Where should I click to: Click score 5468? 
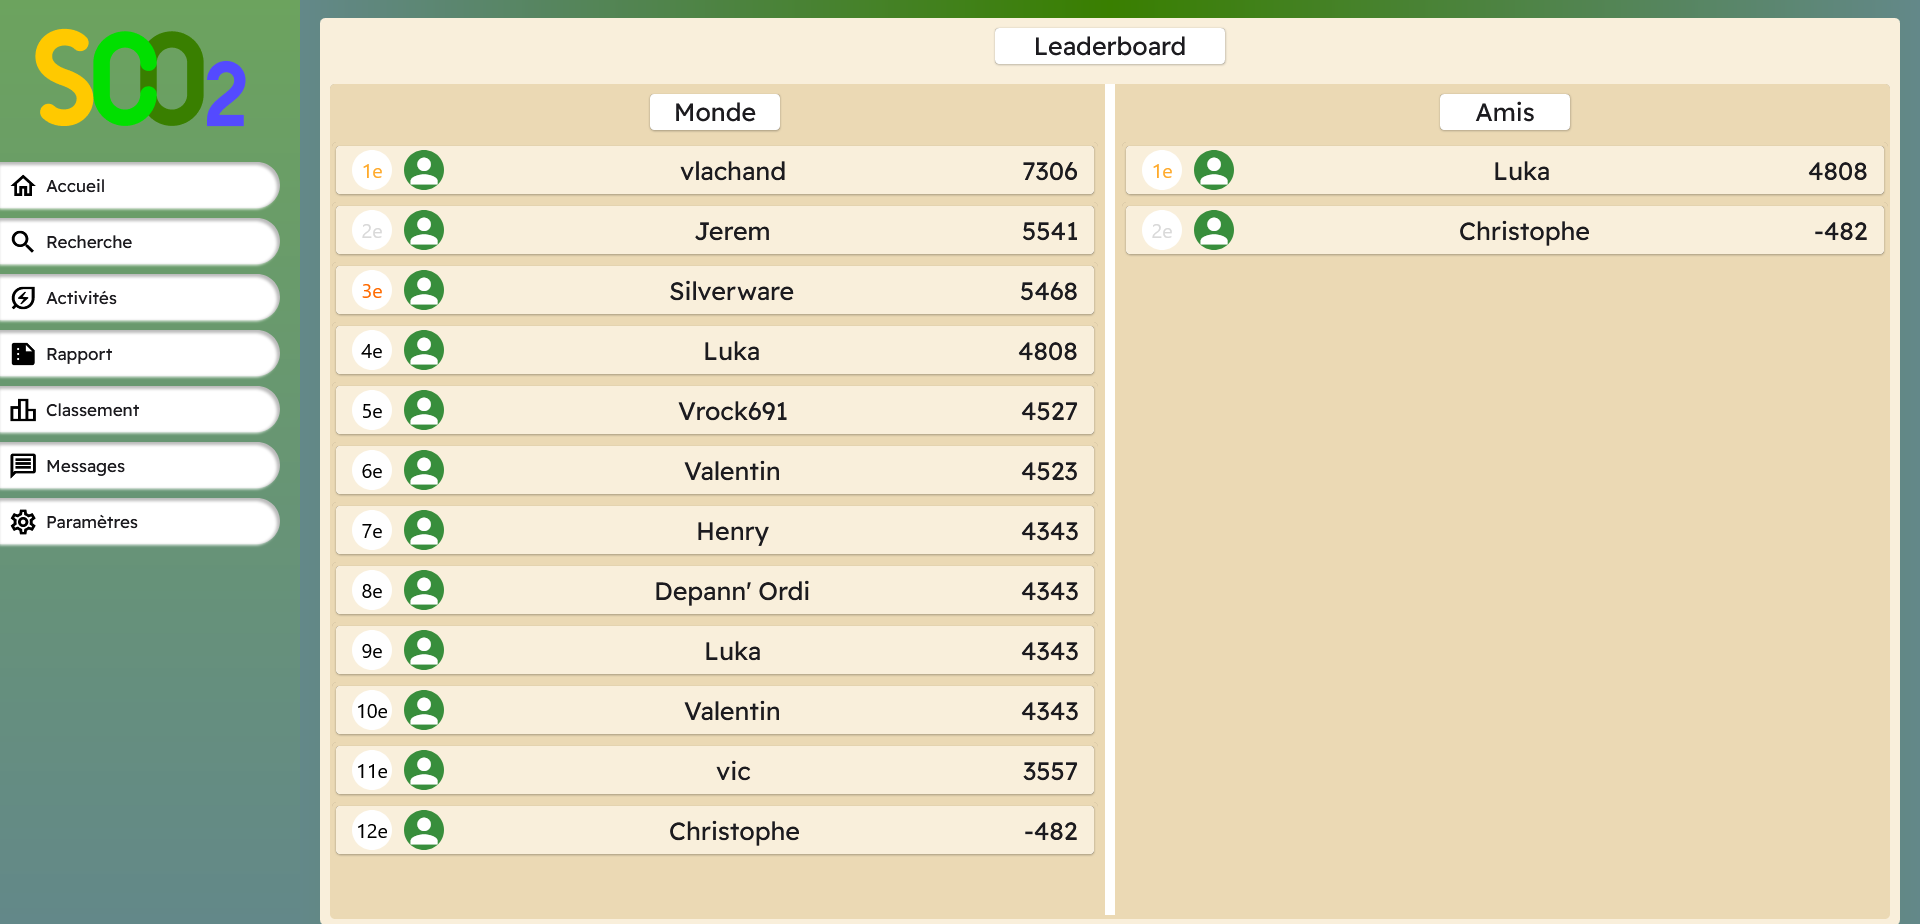[x=1049, y=291]
